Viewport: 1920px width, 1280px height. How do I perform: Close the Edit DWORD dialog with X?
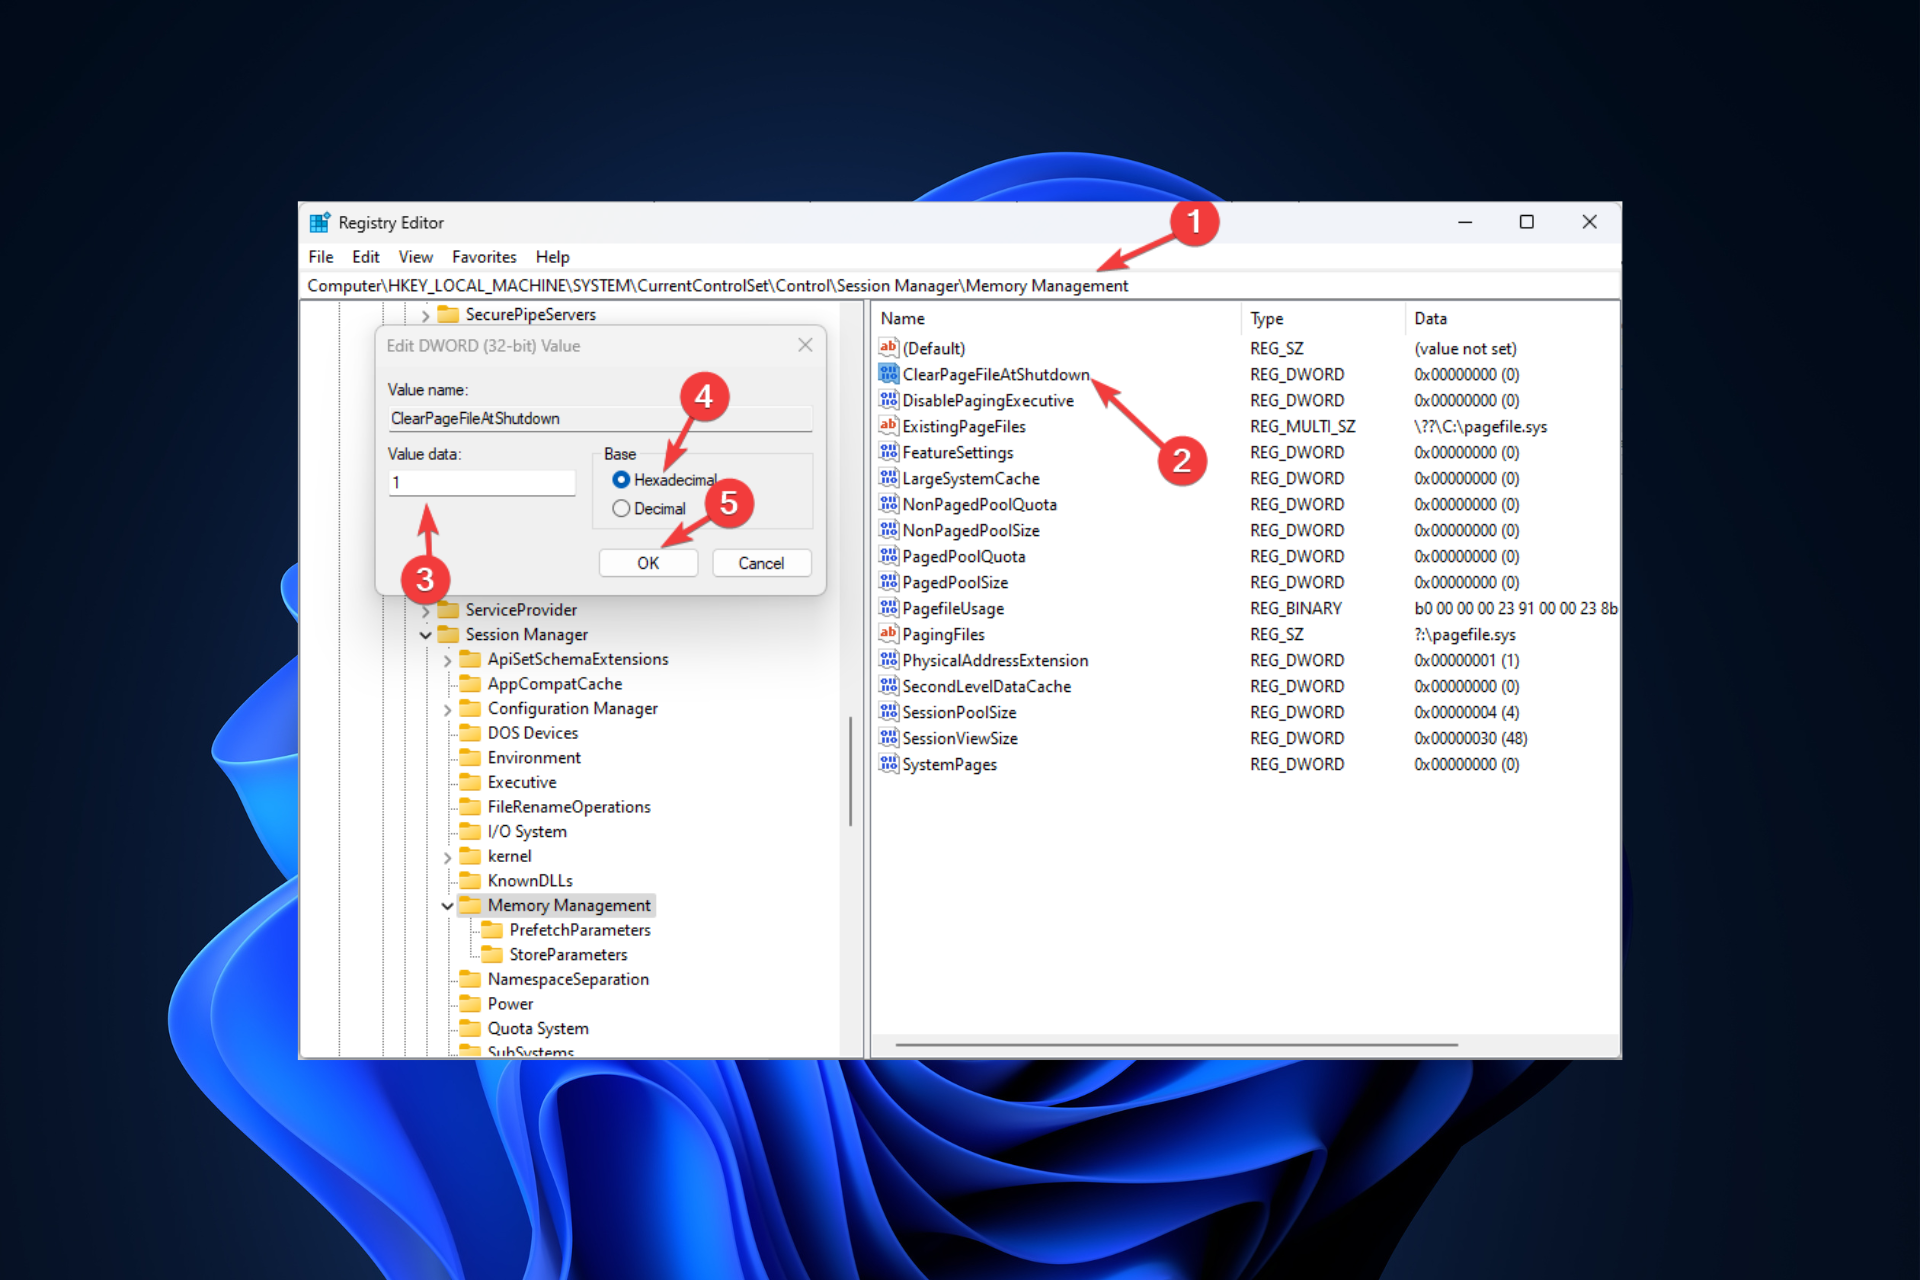click(805, 345)
